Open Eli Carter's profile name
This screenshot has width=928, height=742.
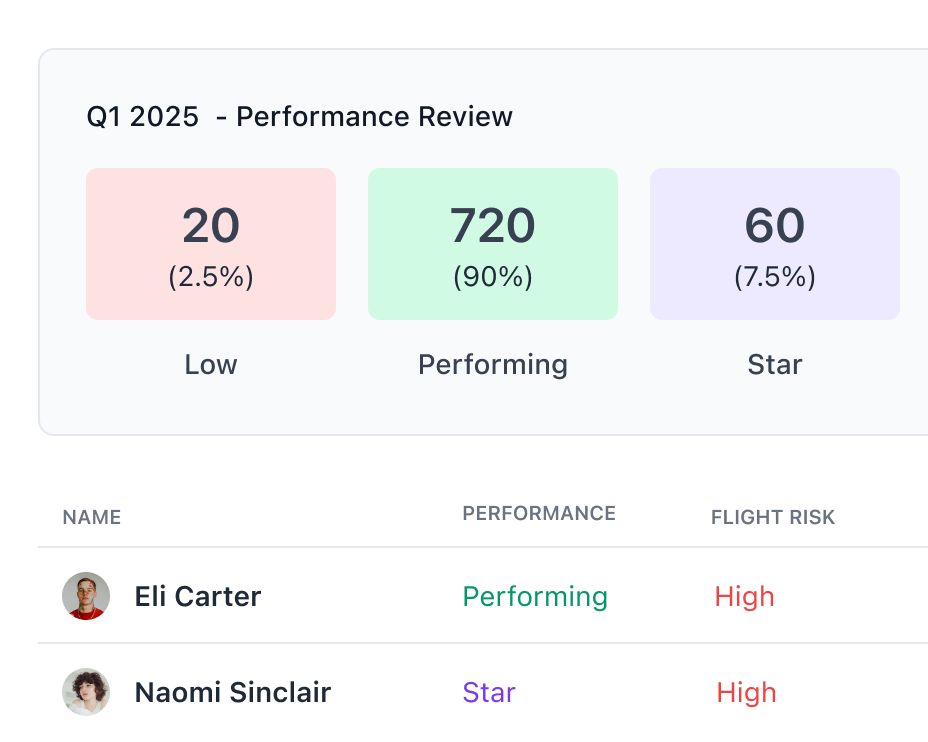click(x=198, y=596)
